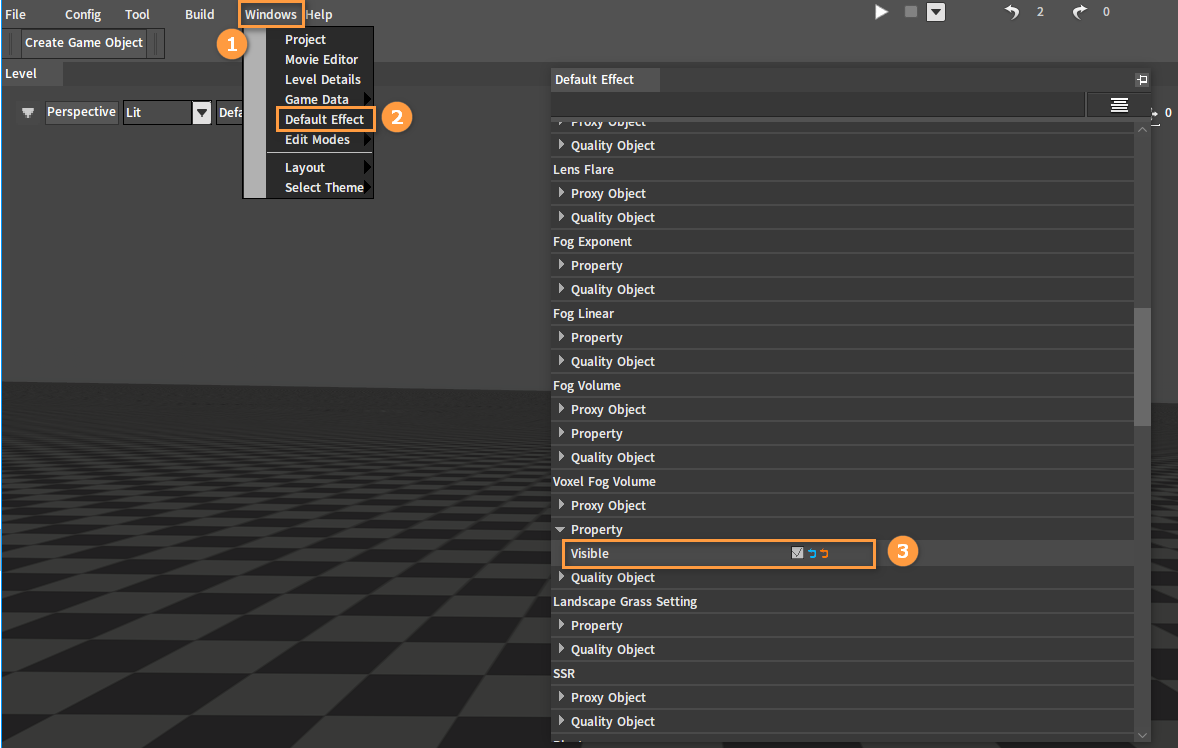Expand Quality Object under SSR

(560, 721)
